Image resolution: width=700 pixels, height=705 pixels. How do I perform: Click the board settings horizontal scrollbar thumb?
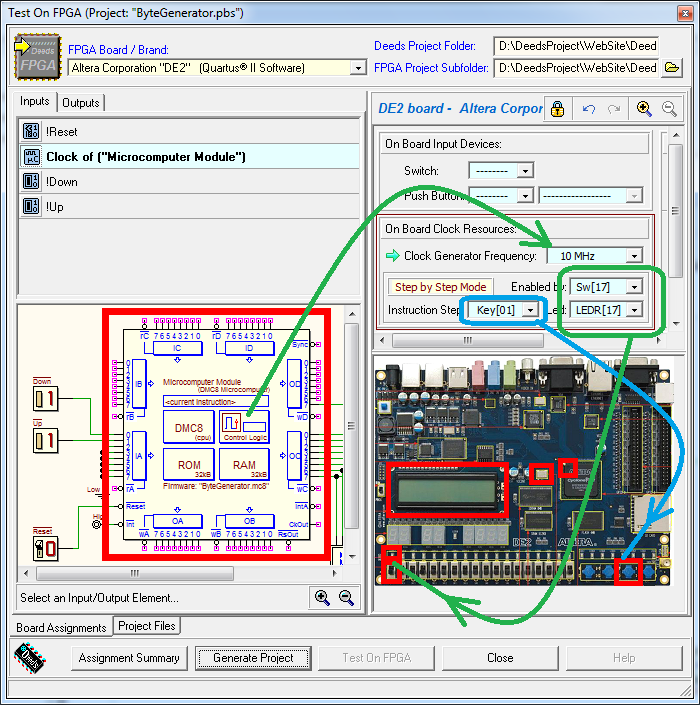[468, 340]
